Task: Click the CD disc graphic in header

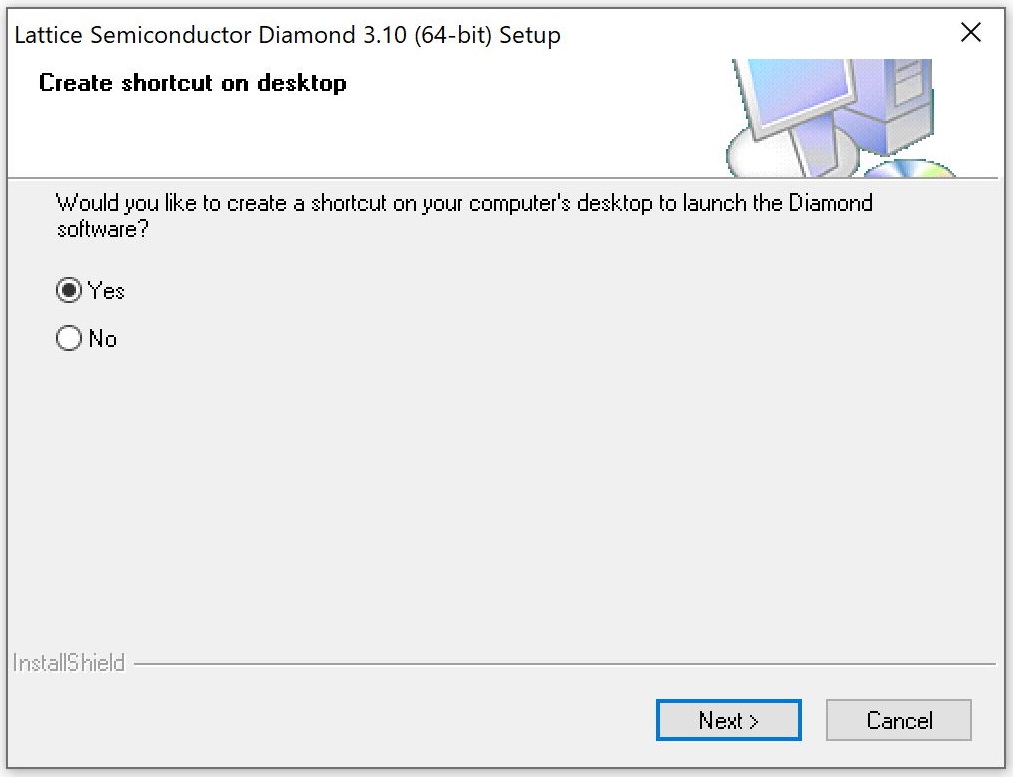Action: point(910,169)
